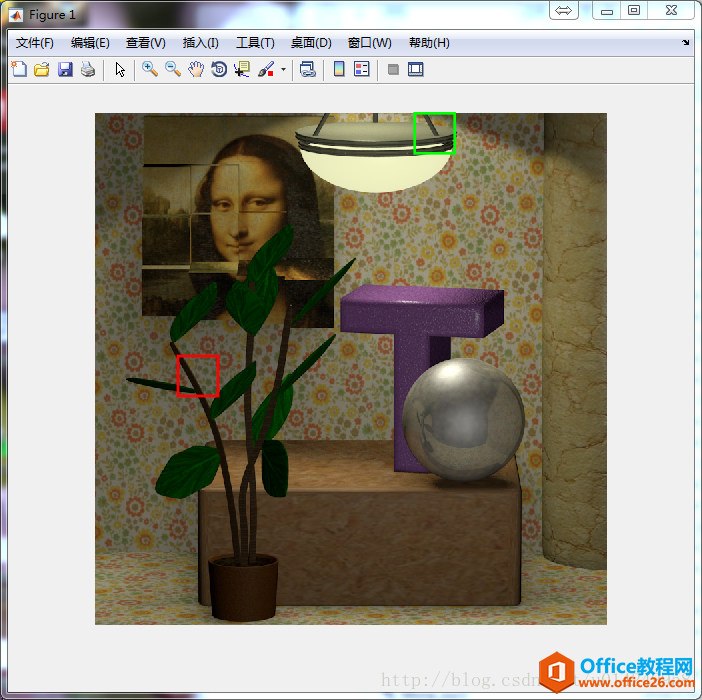Click the dock figure arrow in the menu bar
702x700 pixels.
point(685,43)
